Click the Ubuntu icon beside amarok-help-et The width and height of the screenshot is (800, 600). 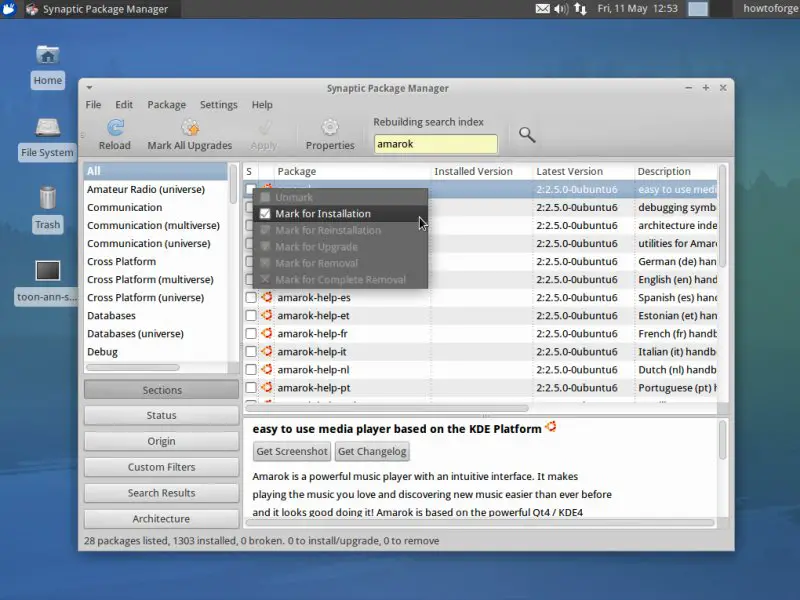pos(267,315)
